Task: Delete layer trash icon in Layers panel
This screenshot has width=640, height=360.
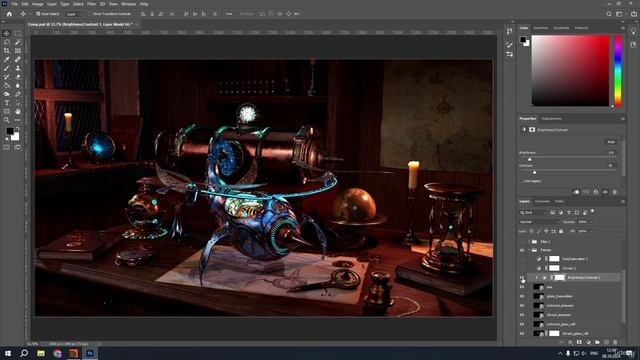Action: click(615, 342)
